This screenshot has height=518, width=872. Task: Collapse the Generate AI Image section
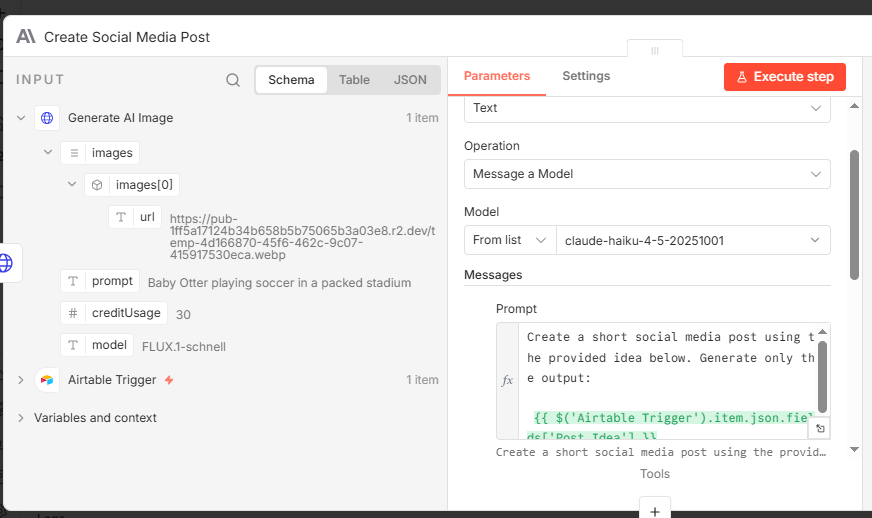coord(21,118)
